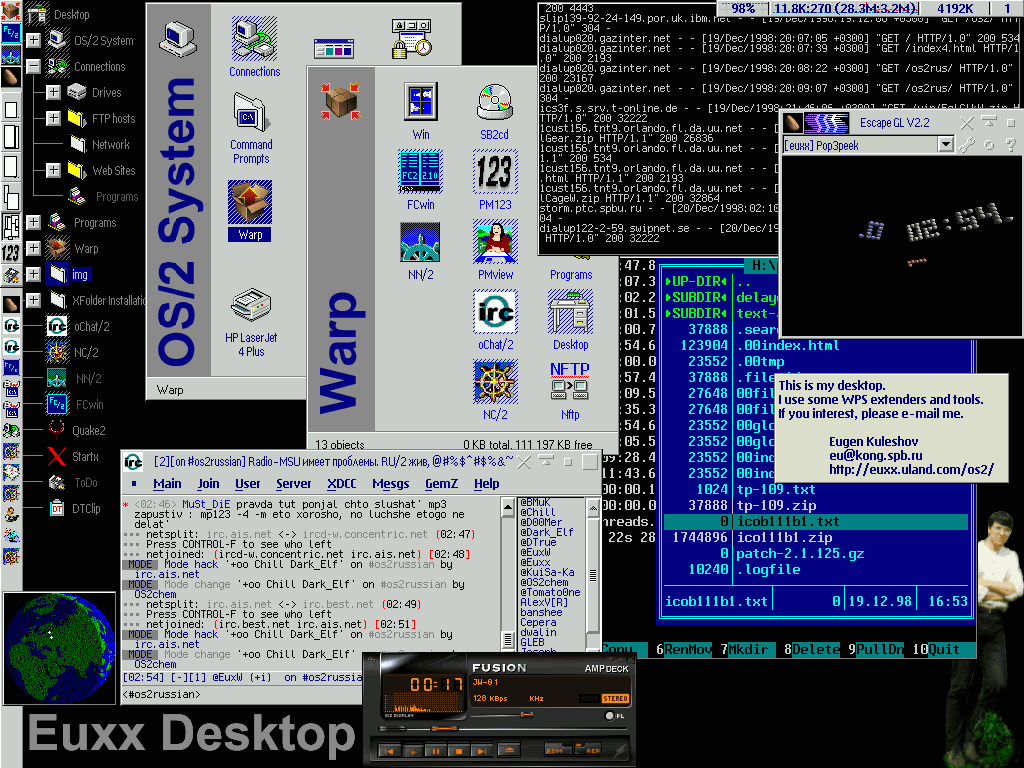Image resolution: width=1024 pixels, height=768 pixels.
Task: Click play button on AMP Deck player
Action: (x=413, y=751)
